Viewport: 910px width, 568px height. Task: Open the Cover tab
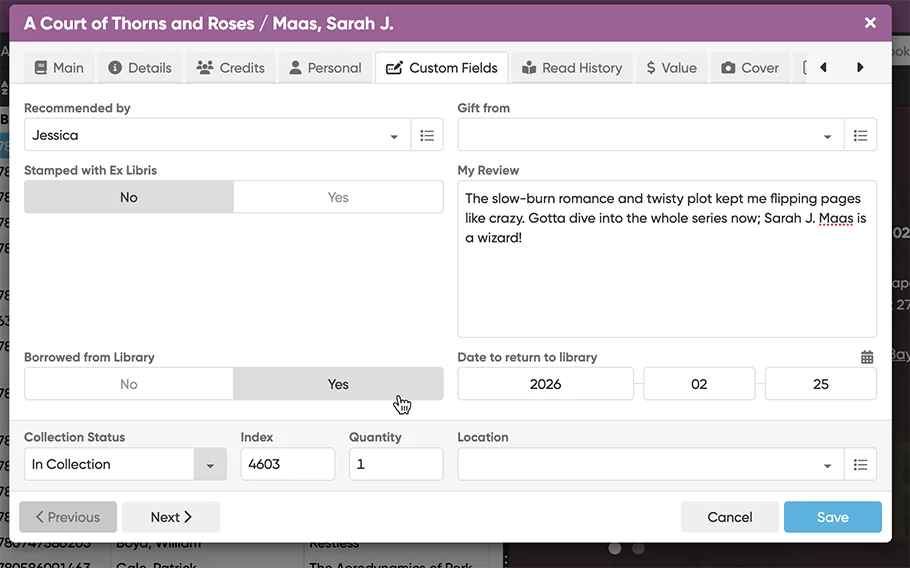749,68
